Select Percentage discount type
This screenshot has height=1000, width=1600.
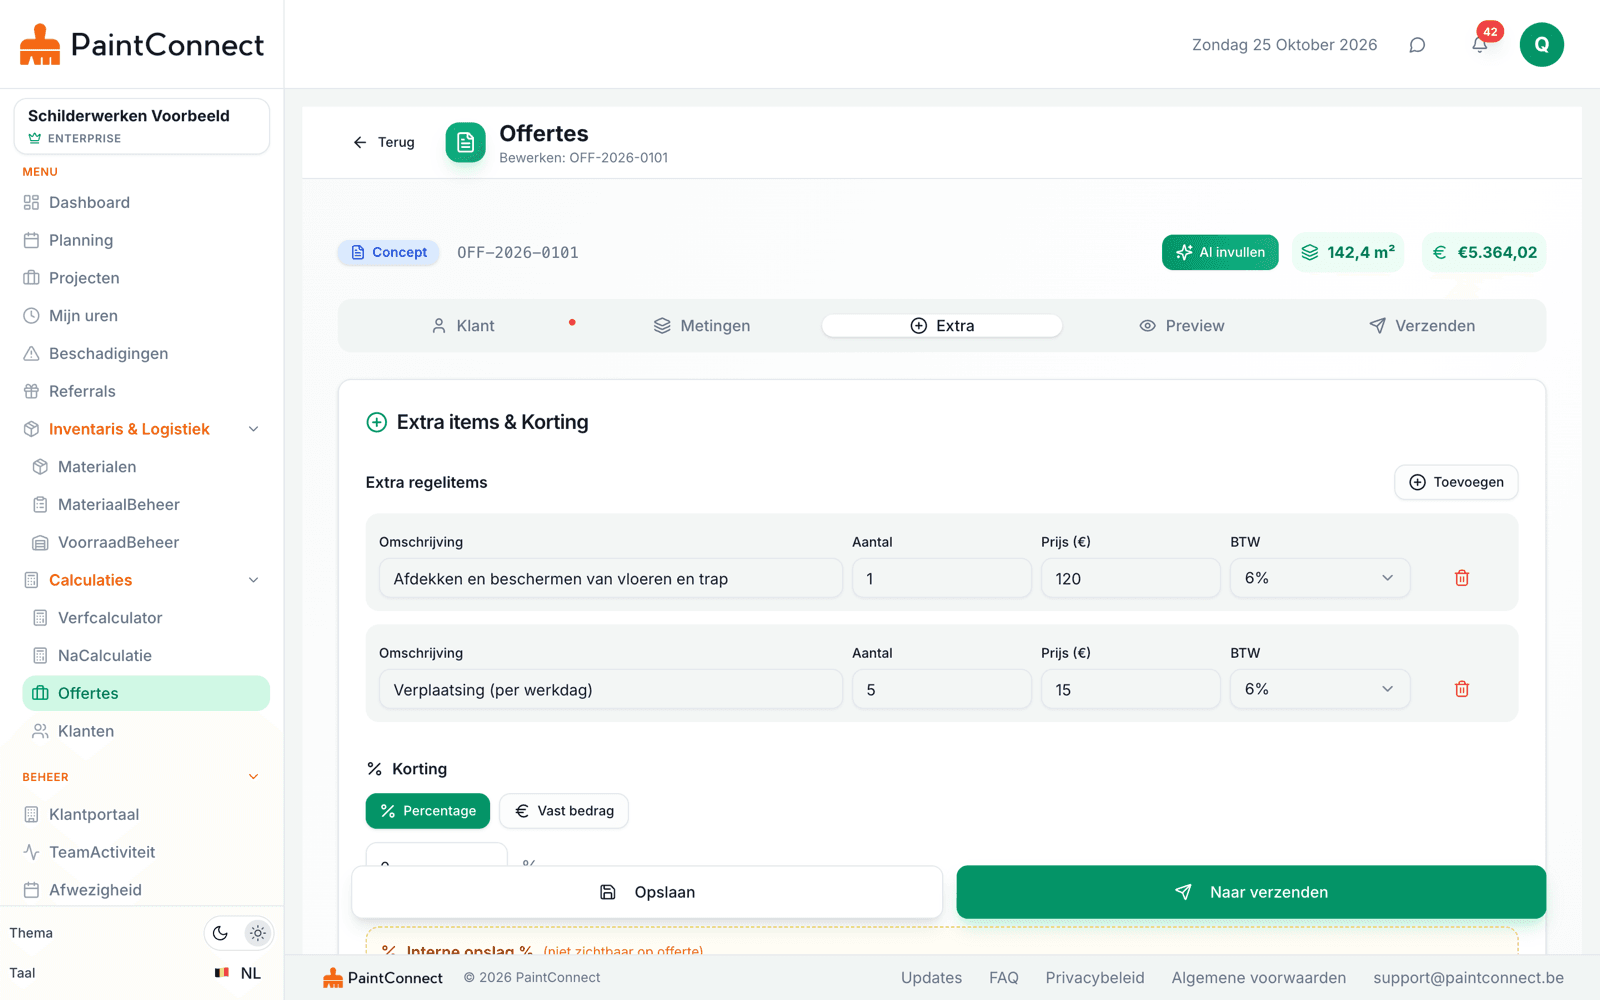click(x=428, y=811)
